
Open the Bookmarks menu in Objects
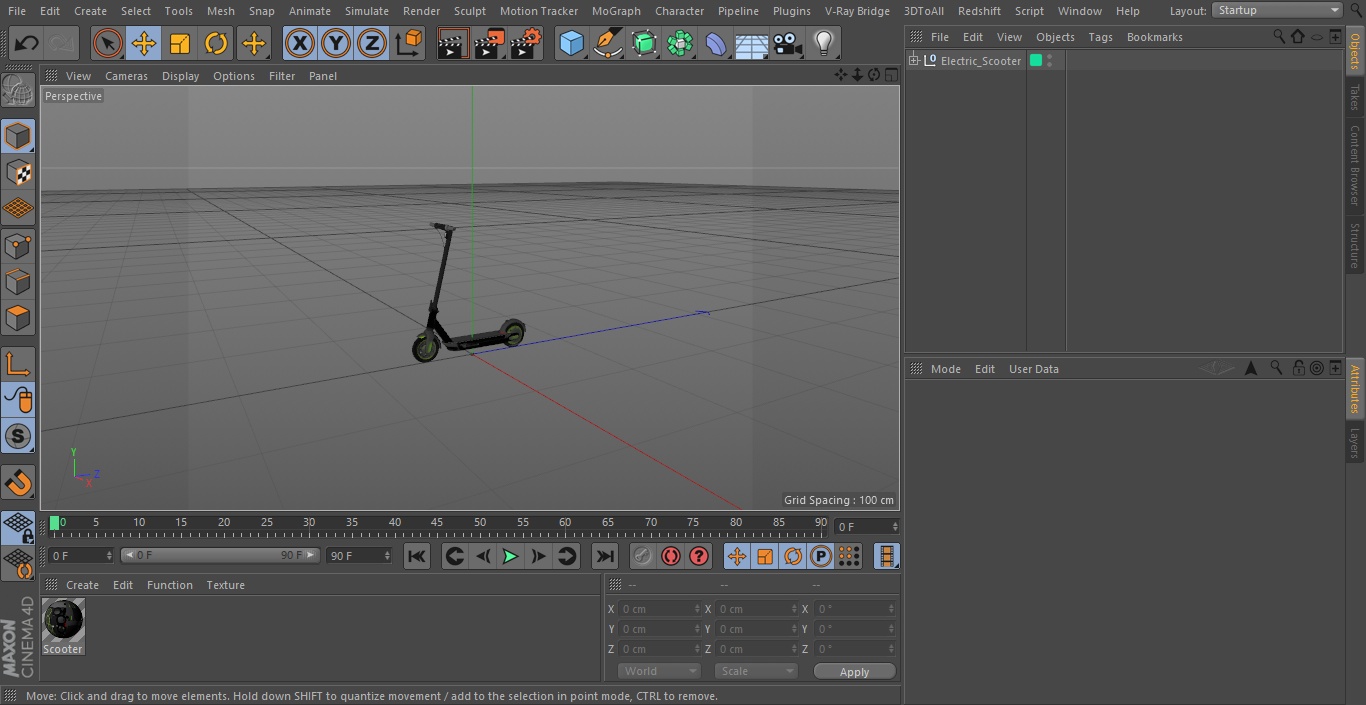pos(1154,37)
